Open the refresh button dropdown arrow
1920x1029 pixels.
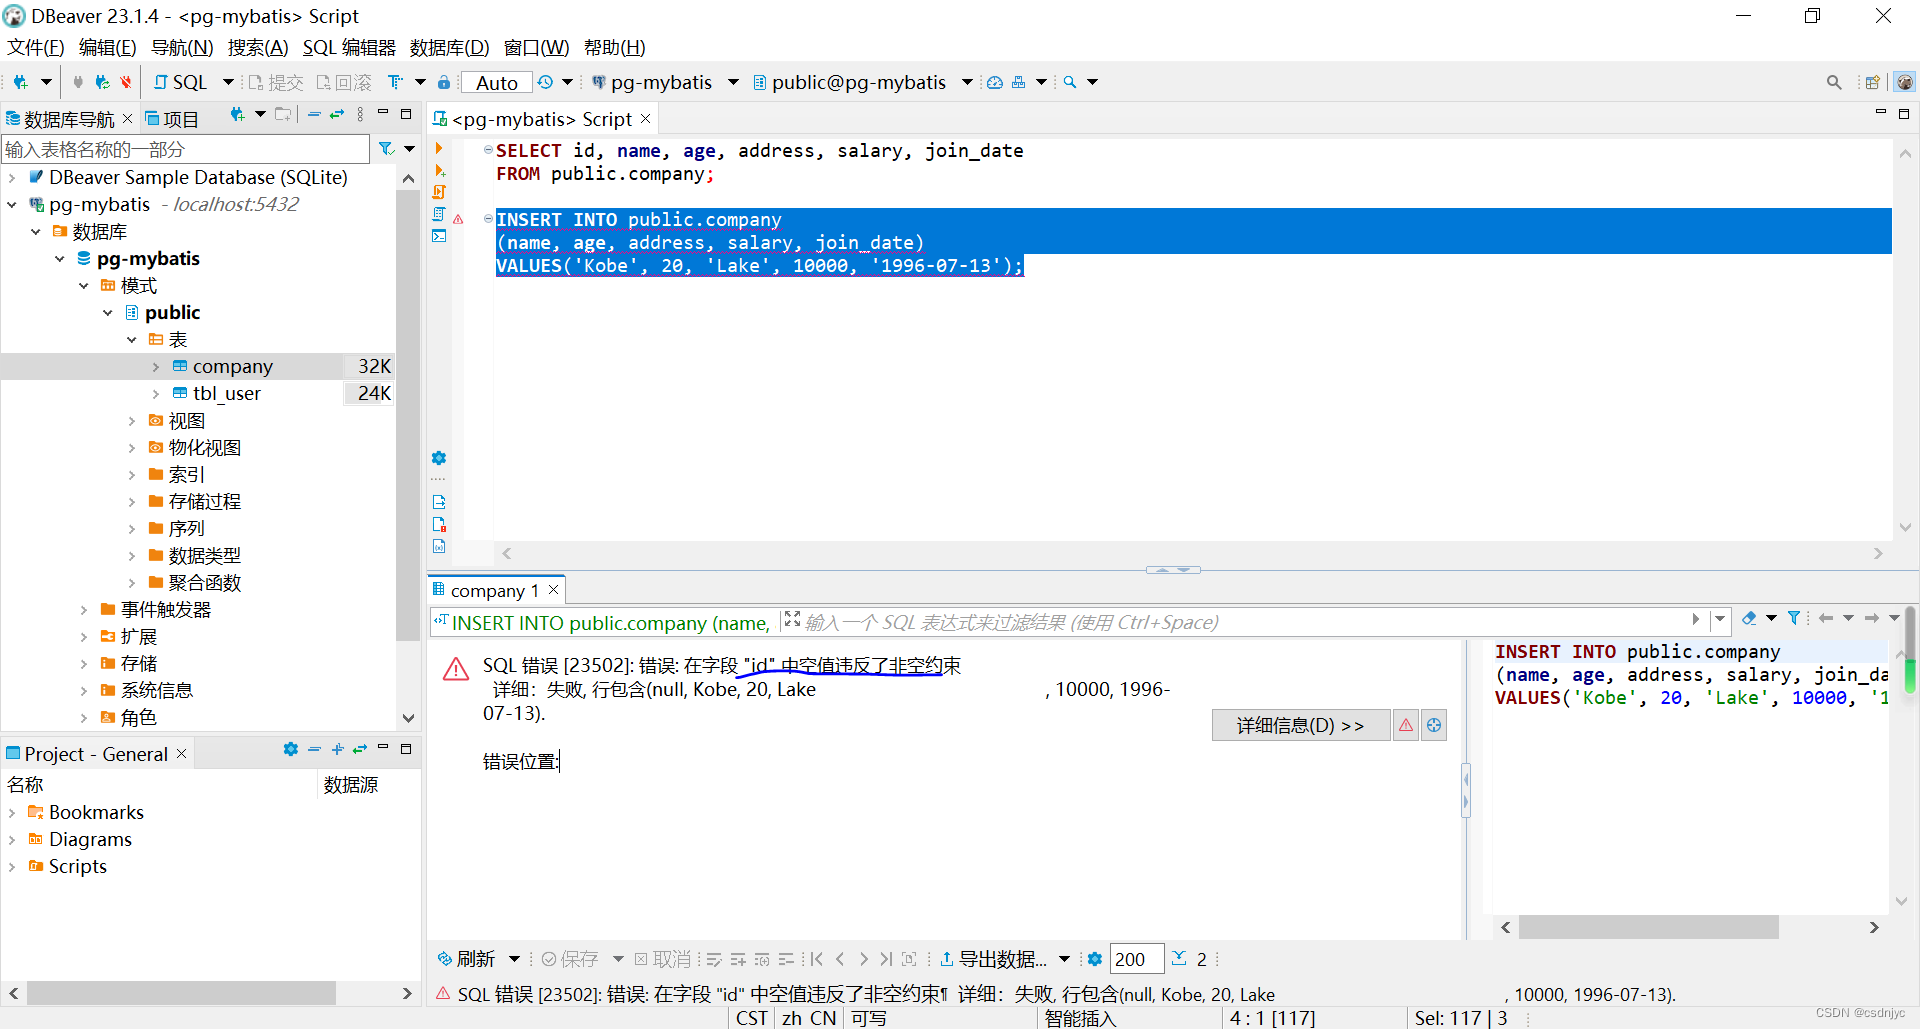click(514, 959)
